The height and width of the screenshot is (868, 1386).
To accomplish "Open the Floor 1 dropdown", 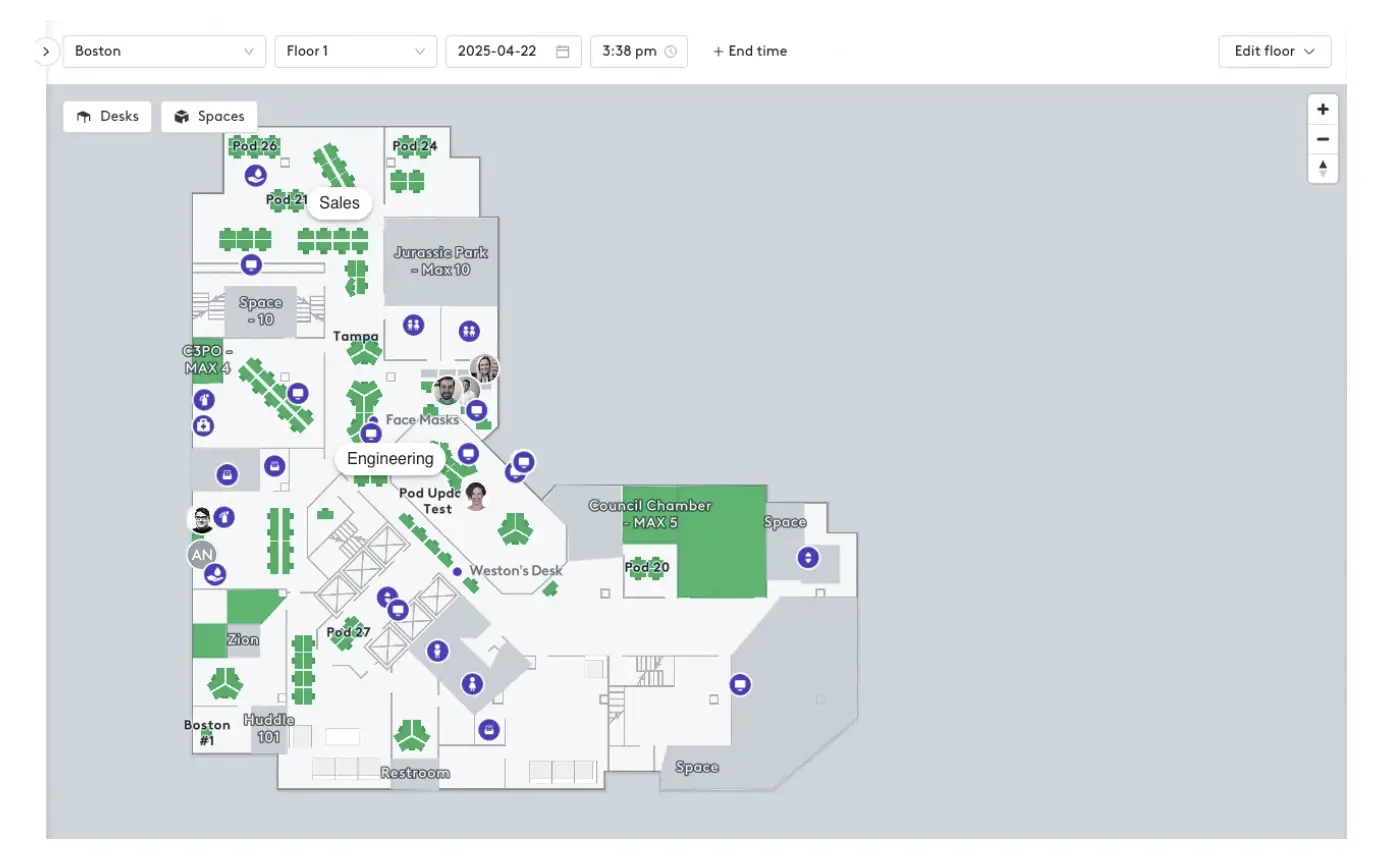I will point(356,51).
